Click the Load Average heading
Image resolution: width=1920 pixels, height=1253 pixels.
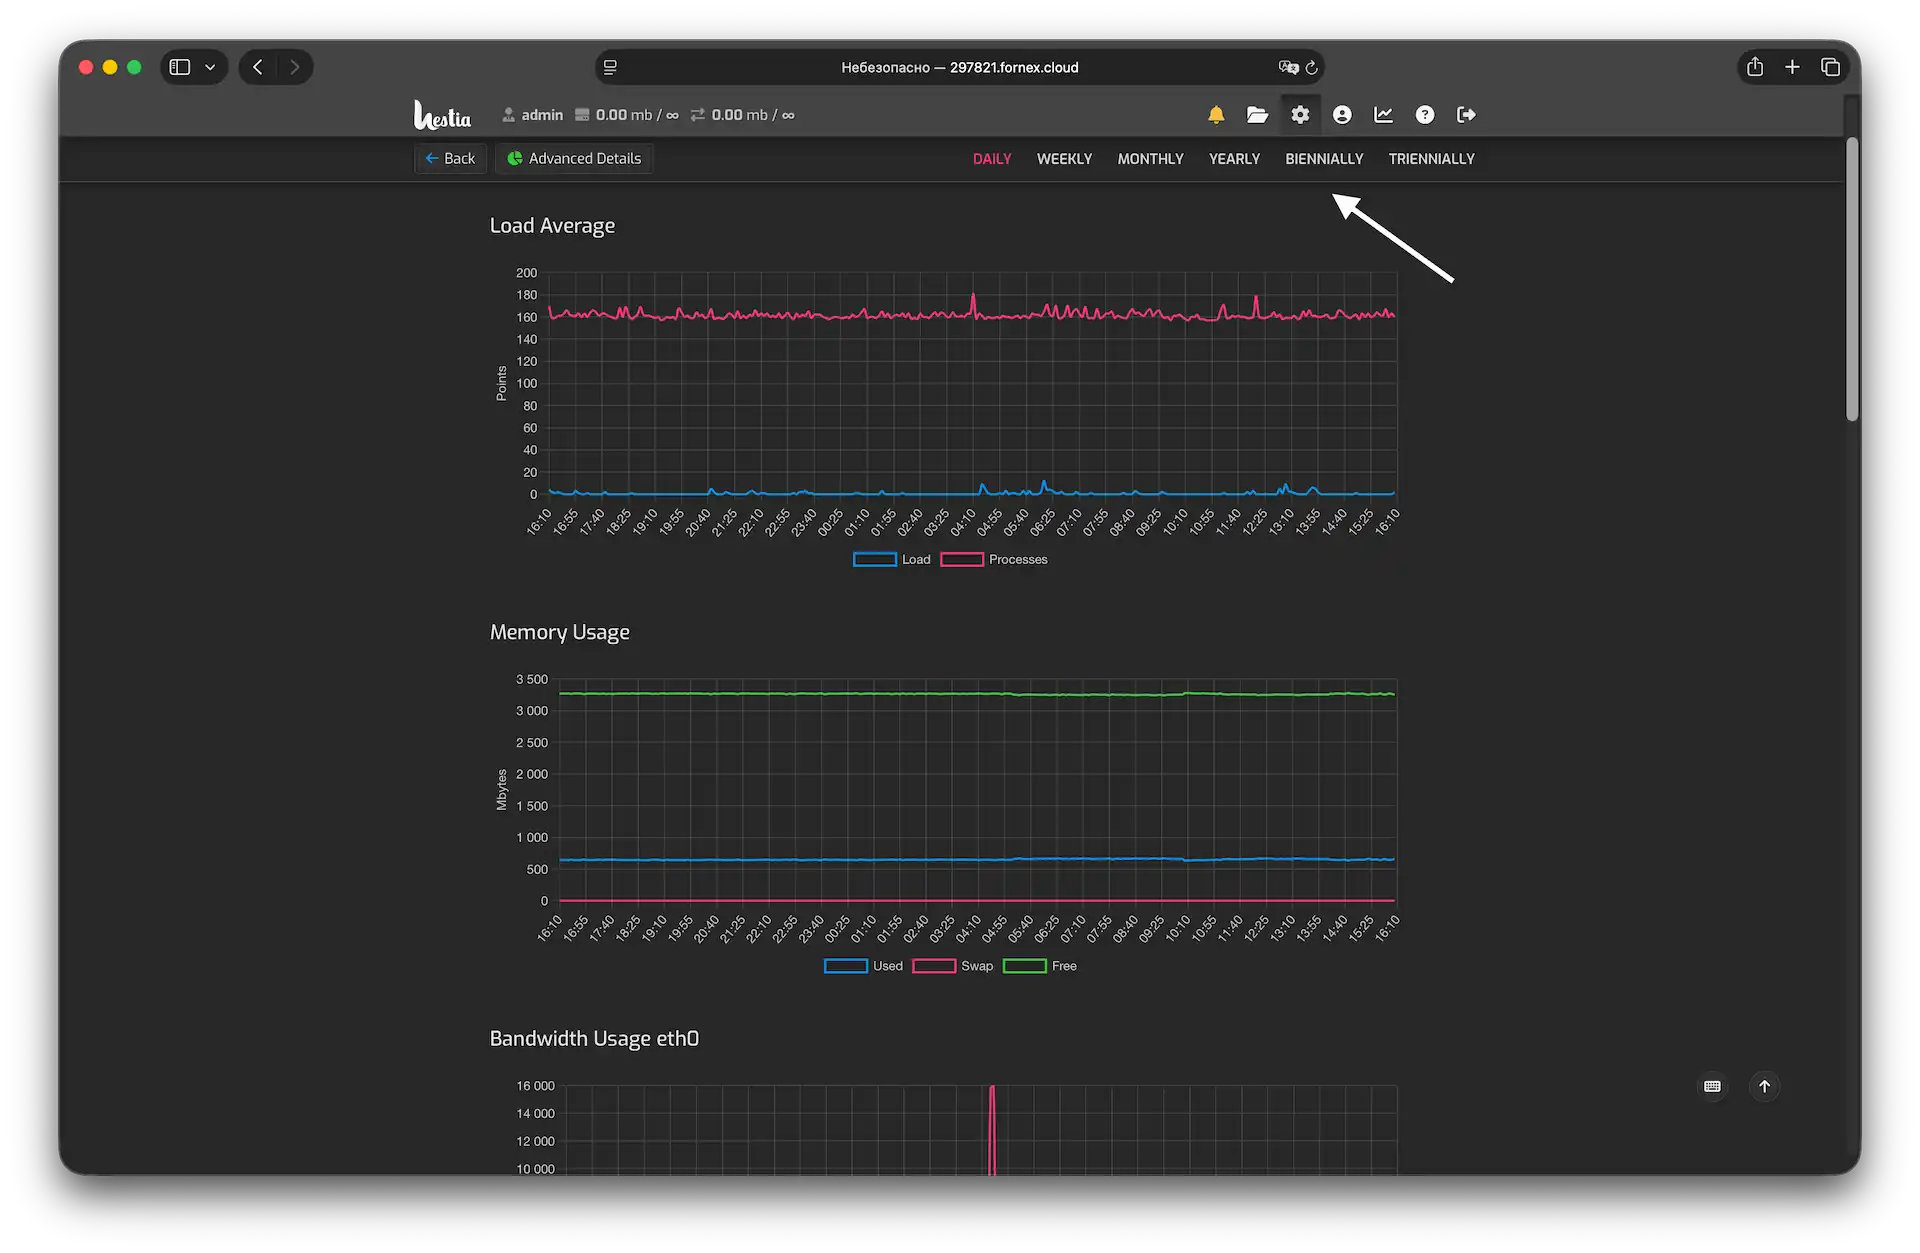coord(552,226)
